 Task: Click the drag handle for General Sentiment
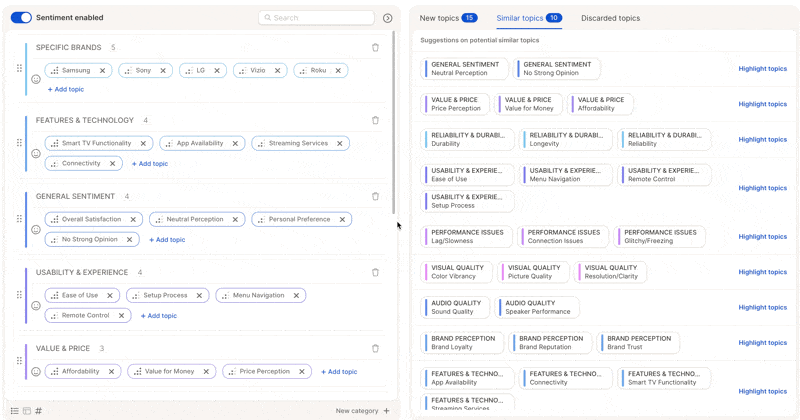[19, 219]
